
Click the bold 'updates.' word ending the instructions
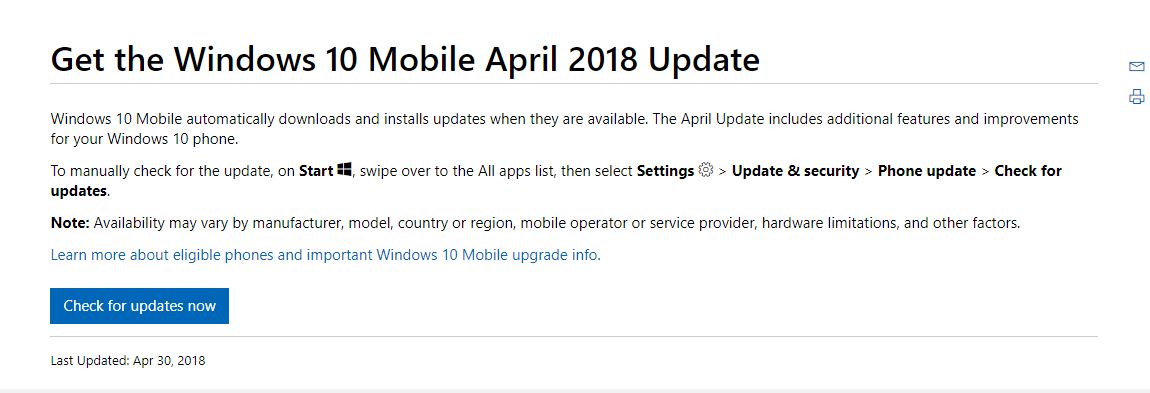coord(80,191)
